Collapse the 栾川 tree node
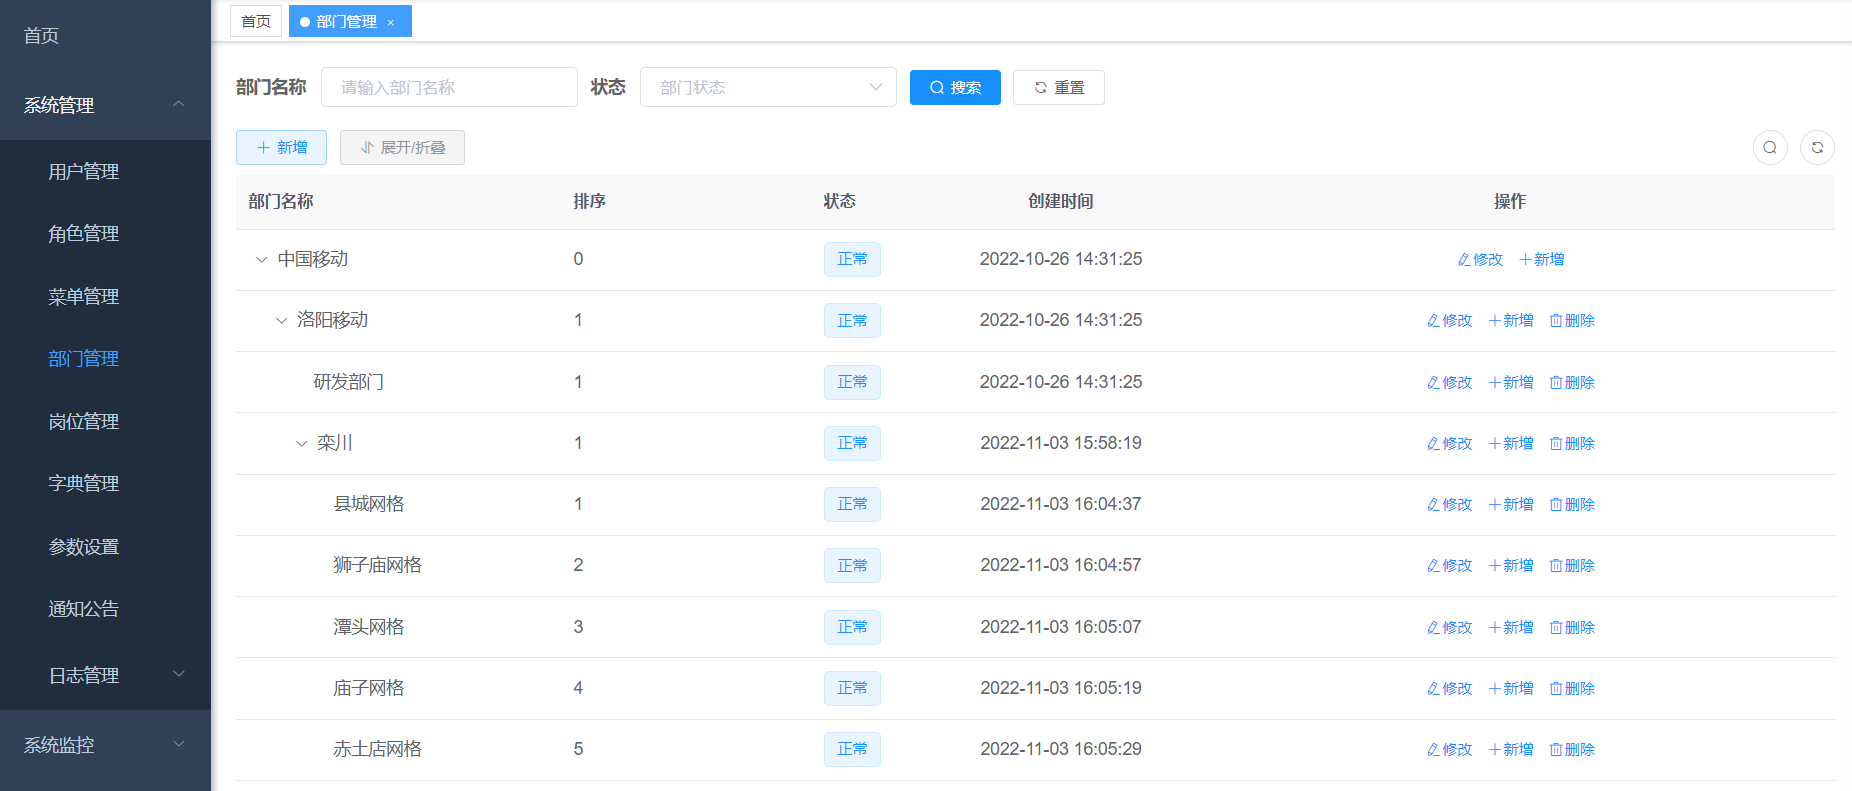Image resolution: width=1852 pixels, height=791 pixels. pyautogui.click(x=301, y=443)
